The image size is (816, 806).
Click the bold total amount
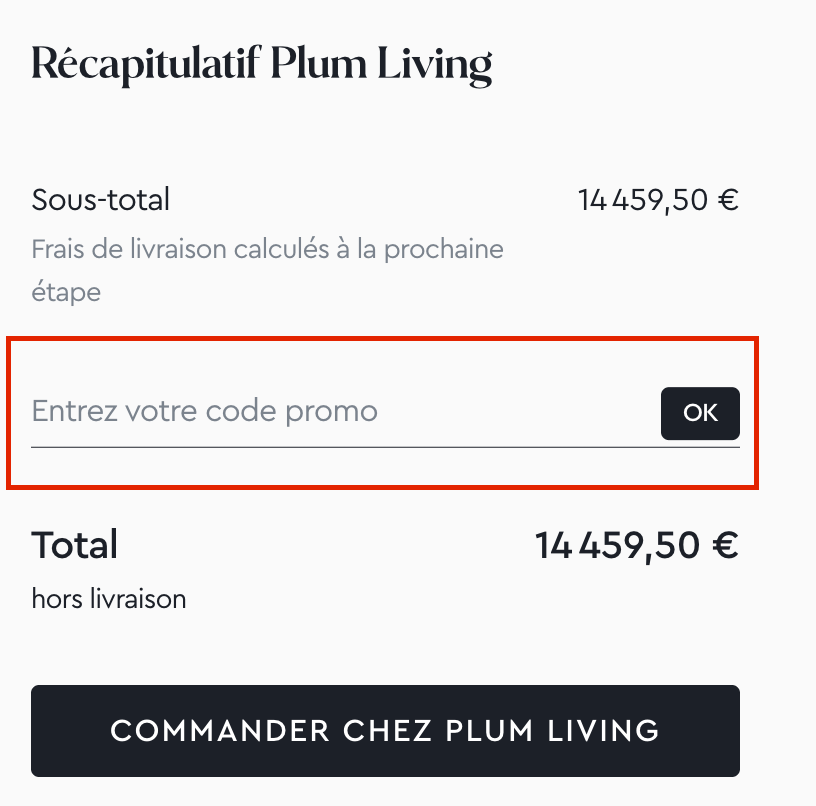click(636, 545)
